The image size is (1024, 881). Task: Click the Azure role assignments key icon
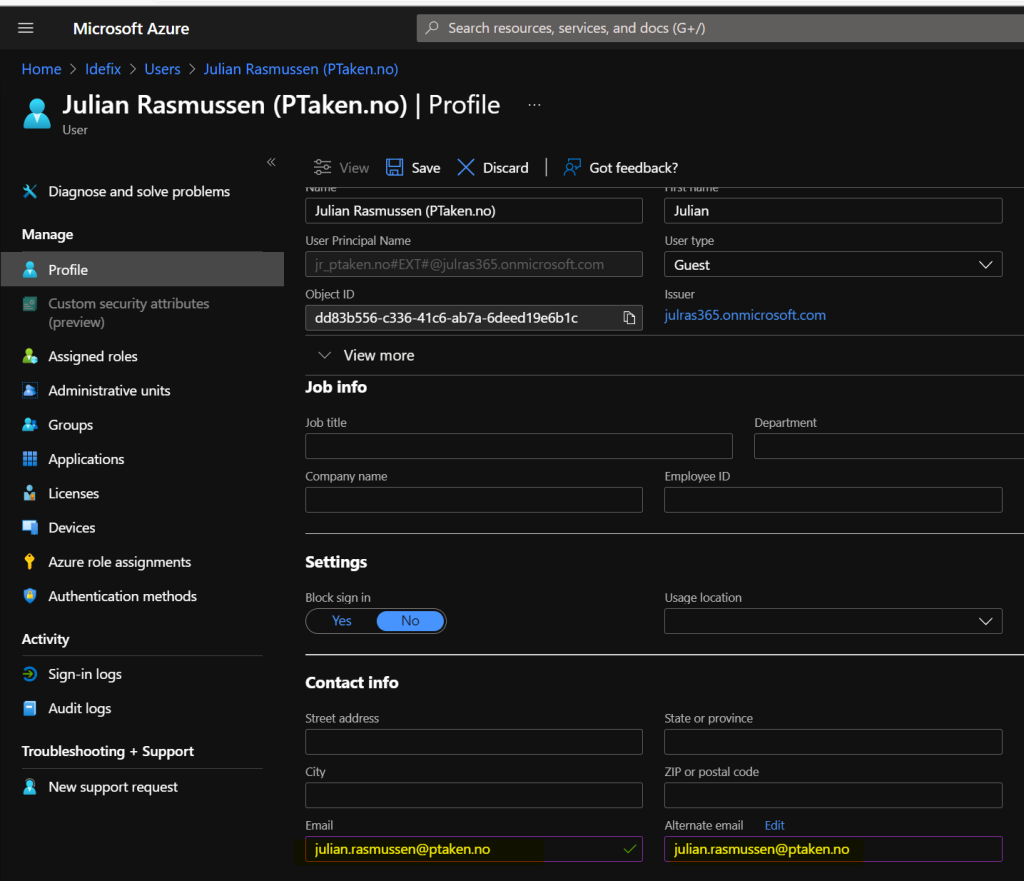(29, 562)
